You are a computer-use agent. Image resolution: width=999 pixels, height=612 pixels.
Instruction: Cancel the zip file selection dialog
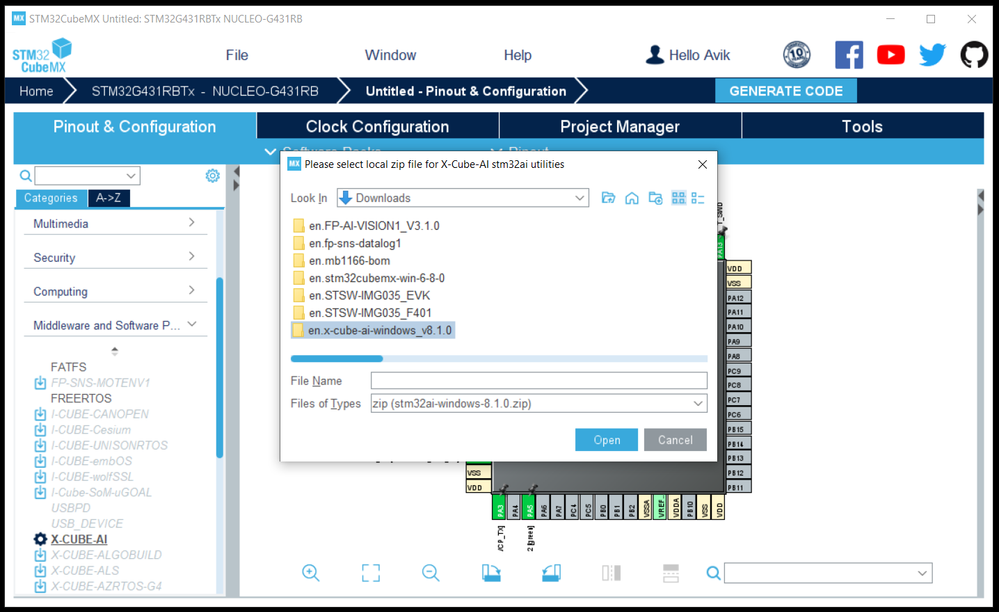click(675, 440)
